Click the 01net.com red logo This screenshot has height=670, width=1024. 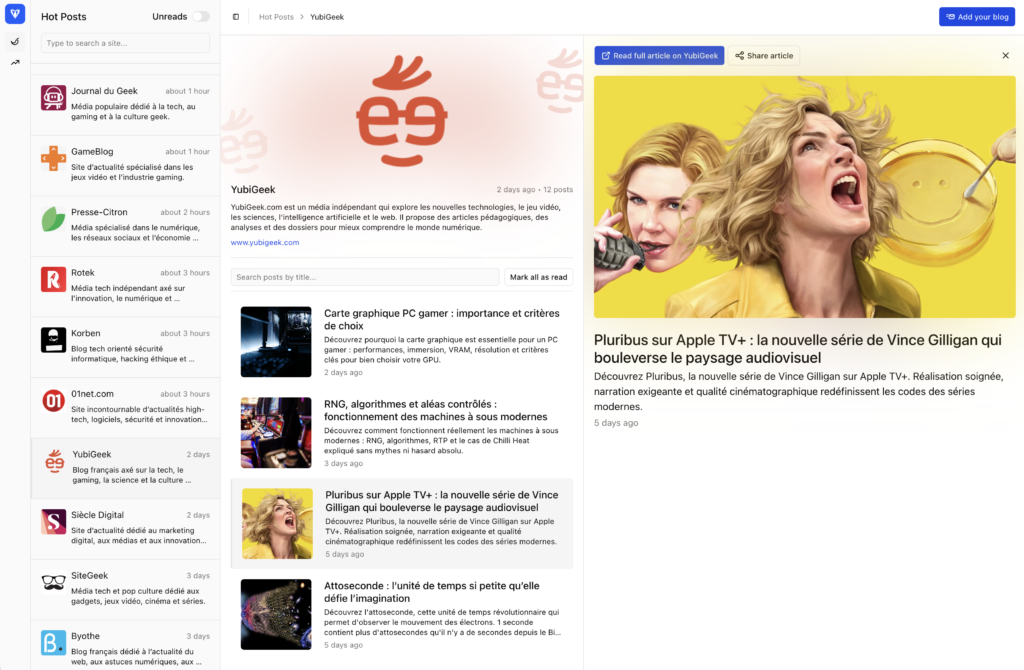pos(53,401)
